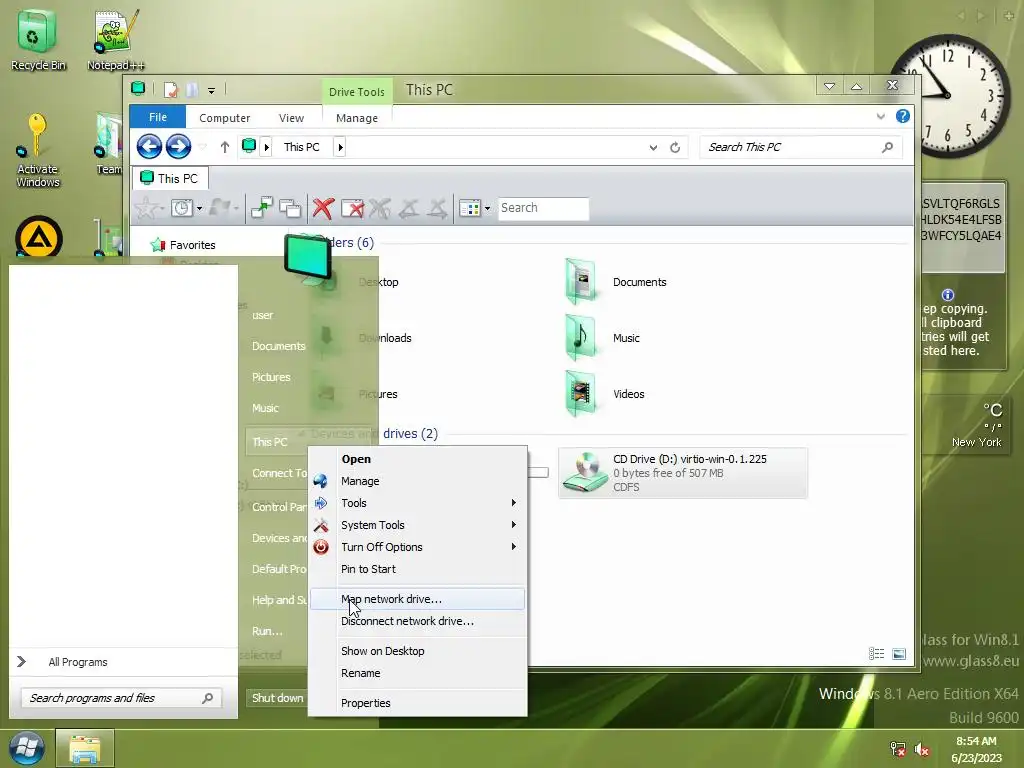
Task: Open the Documents folder icon
Action: [581, 281]
